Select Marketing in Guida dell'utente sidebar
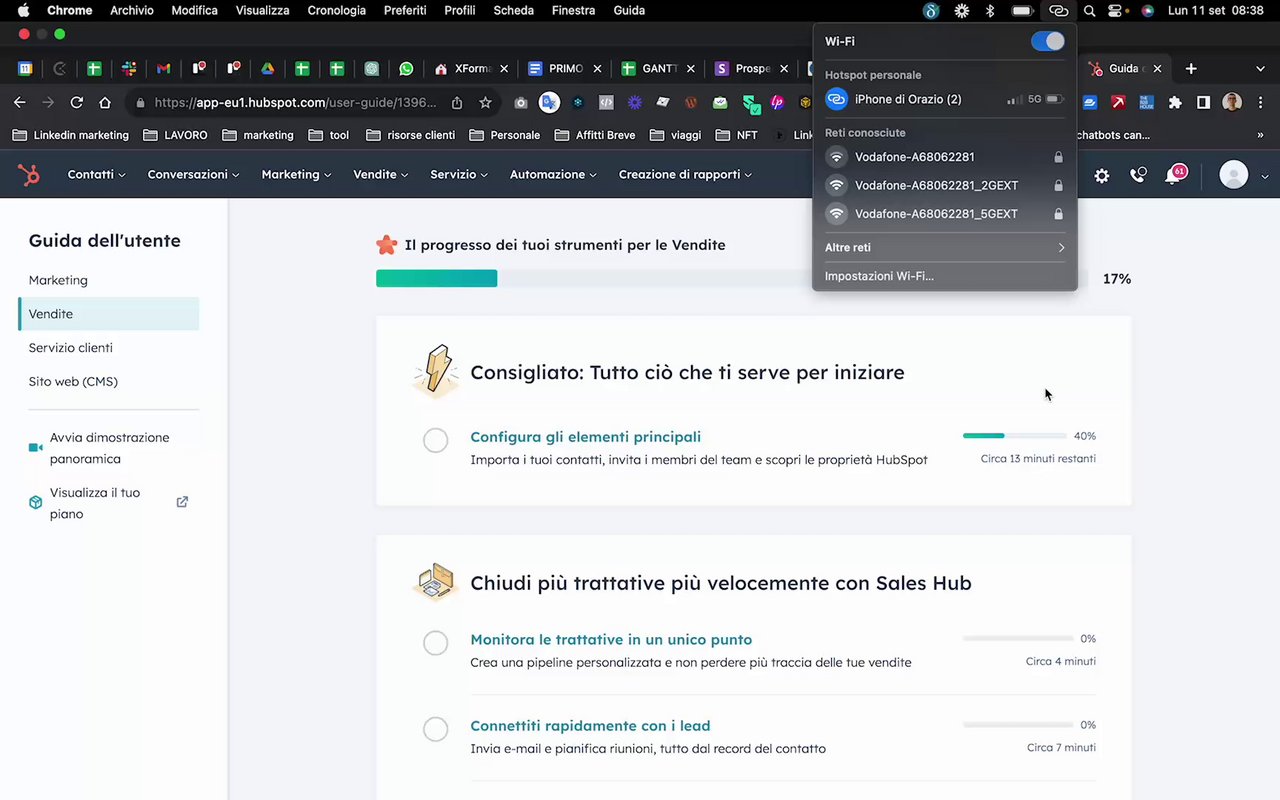 tap(58, 280)
